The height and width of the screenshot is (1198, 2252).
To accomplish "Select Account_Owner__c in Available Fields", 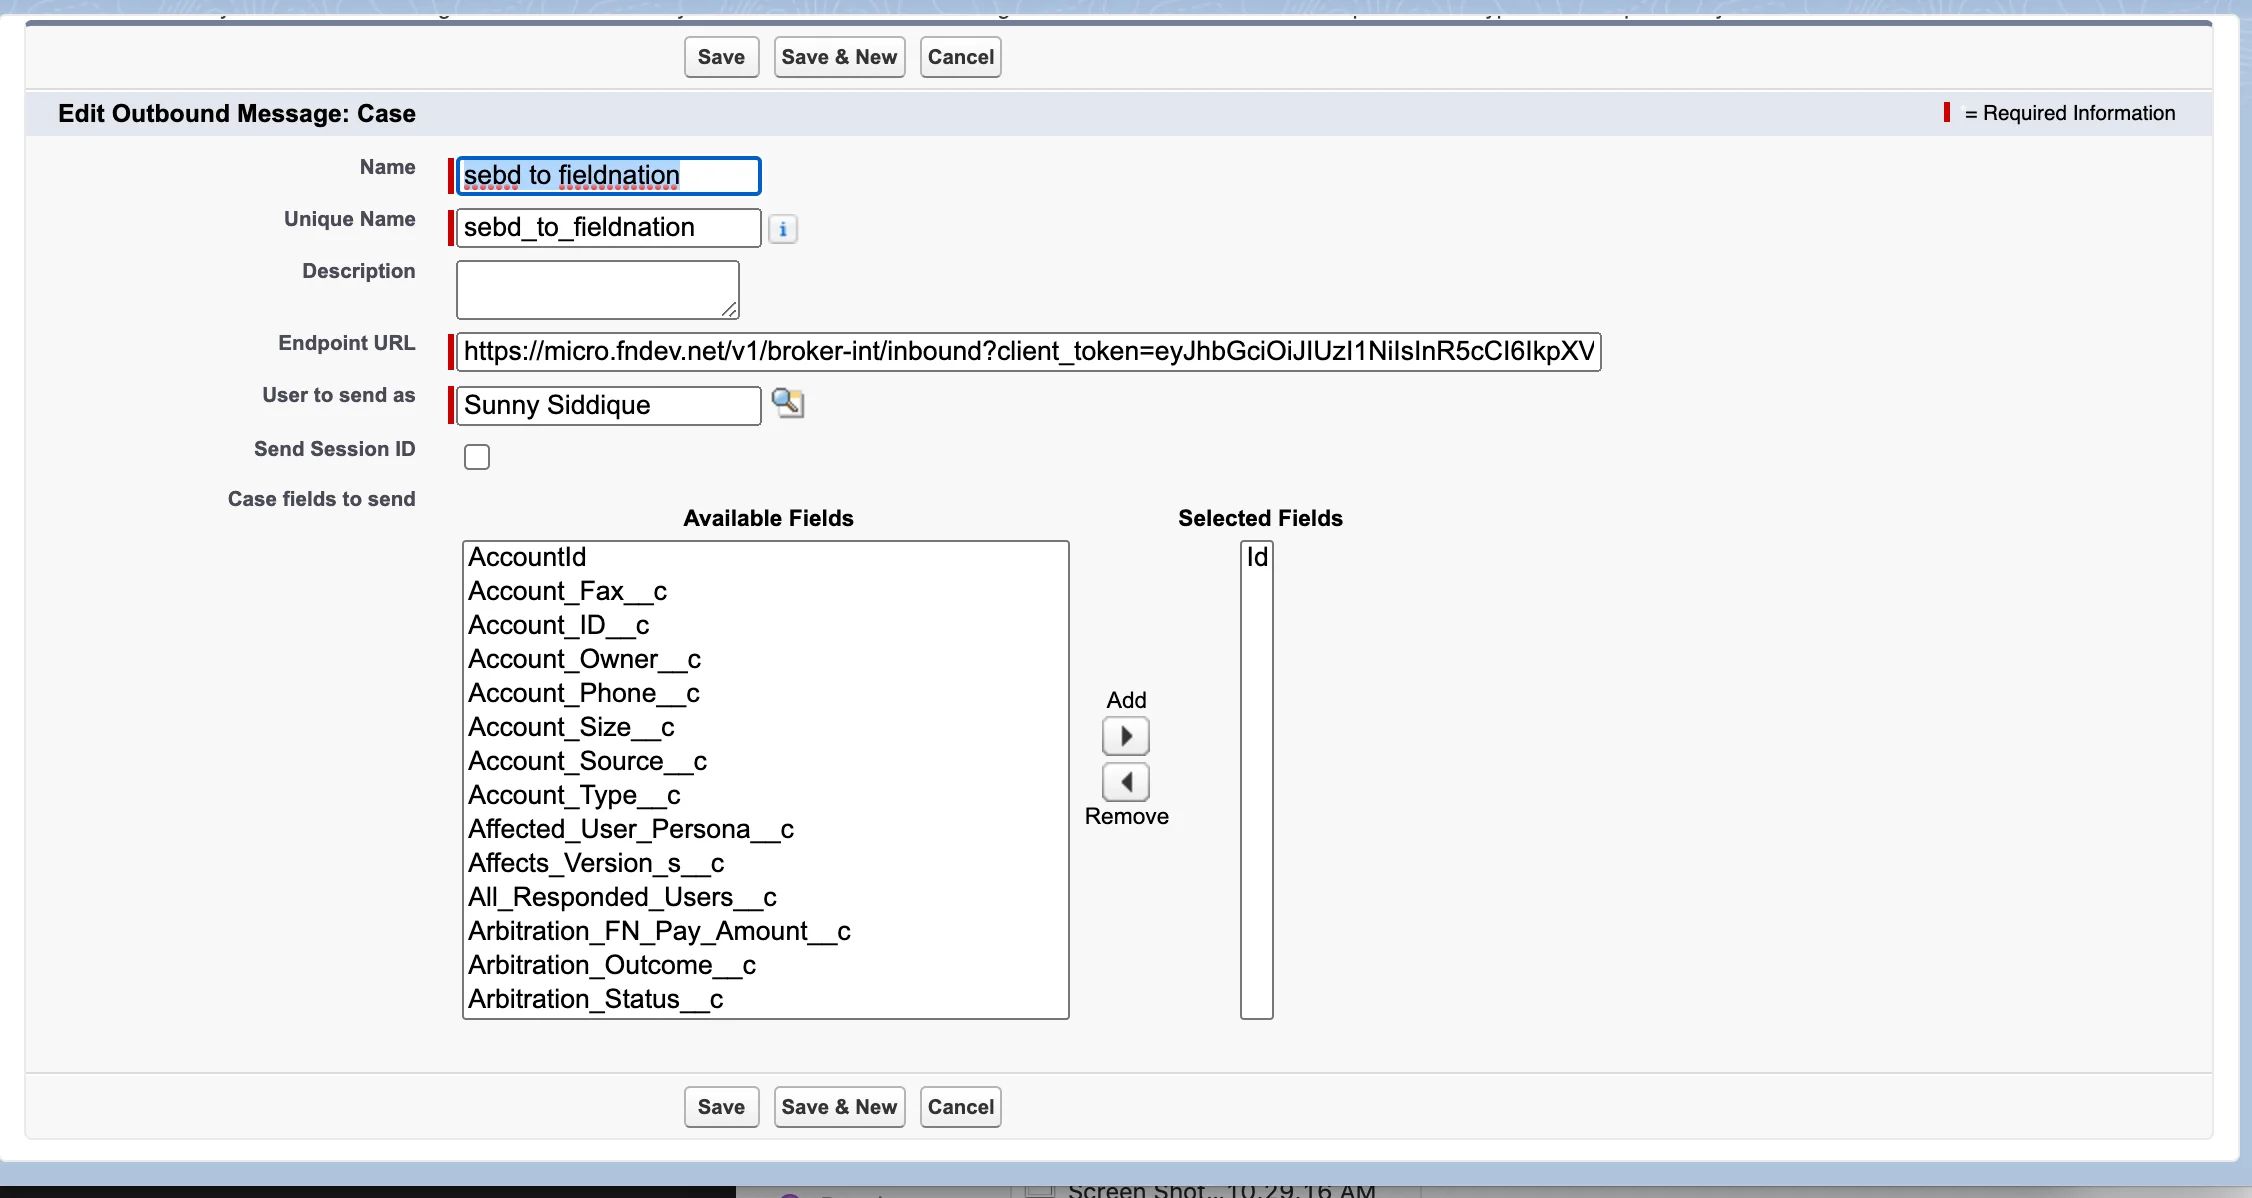I will 584,659.
